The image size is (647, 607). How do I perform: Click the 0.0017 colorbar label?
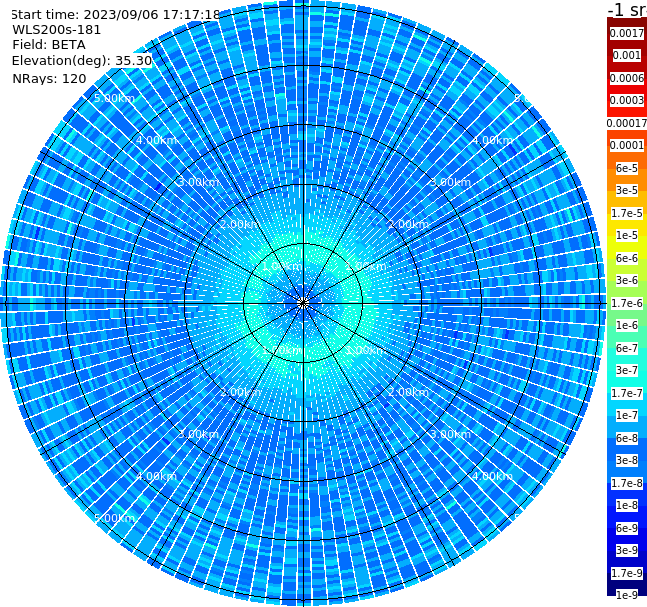point(627,33)
